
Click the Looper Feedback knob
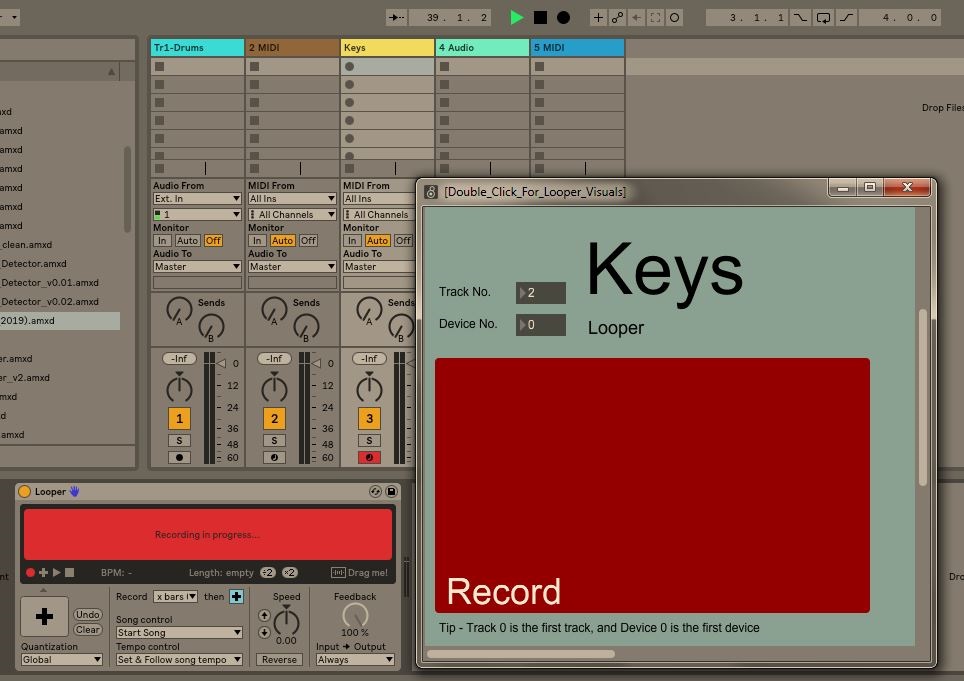tap(354, 614)
